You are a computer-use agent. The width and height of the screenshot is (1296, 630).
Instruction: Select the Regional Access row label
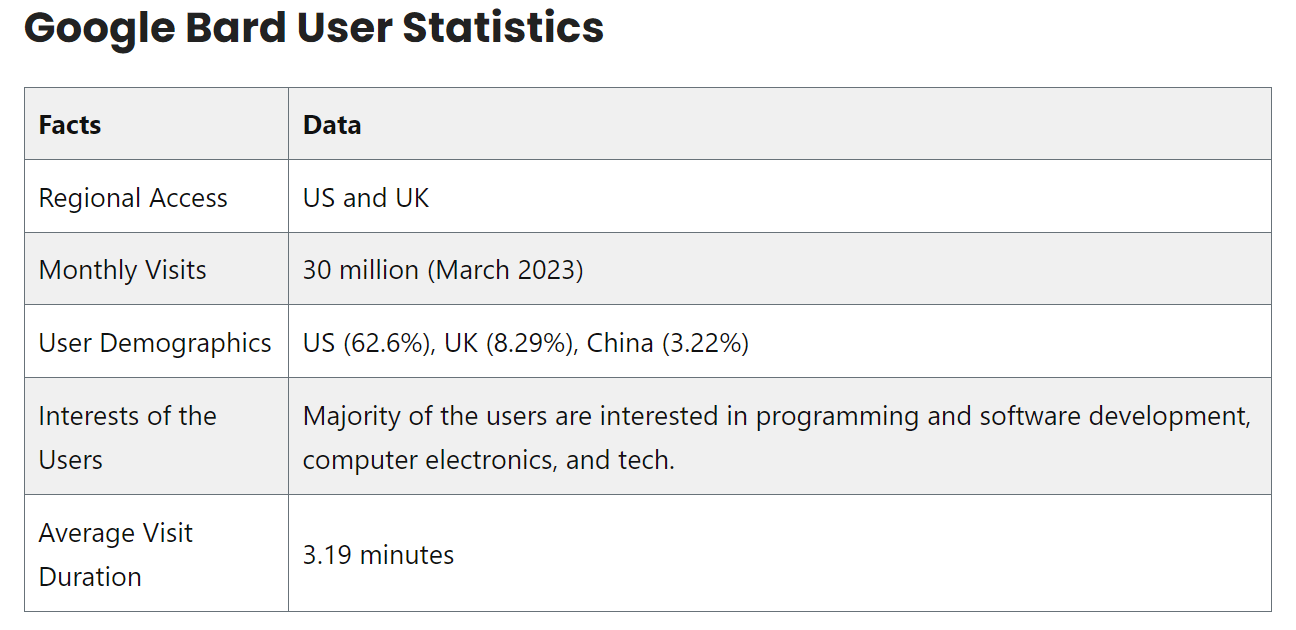[x=133, y=198]
